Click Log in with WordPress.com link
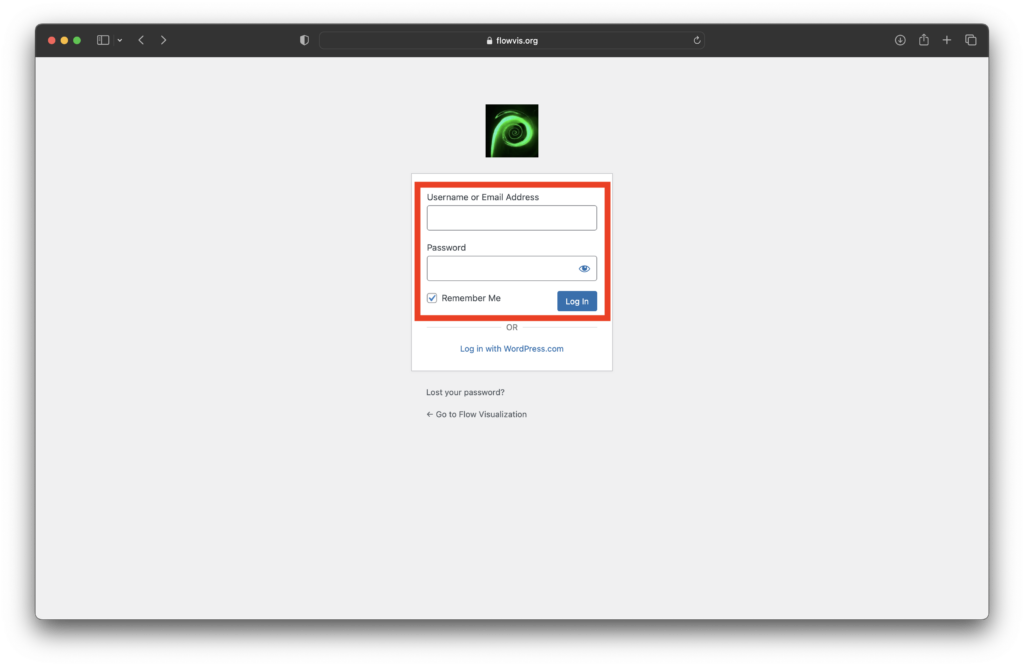The image size is (1024, 666). point(511,349)
